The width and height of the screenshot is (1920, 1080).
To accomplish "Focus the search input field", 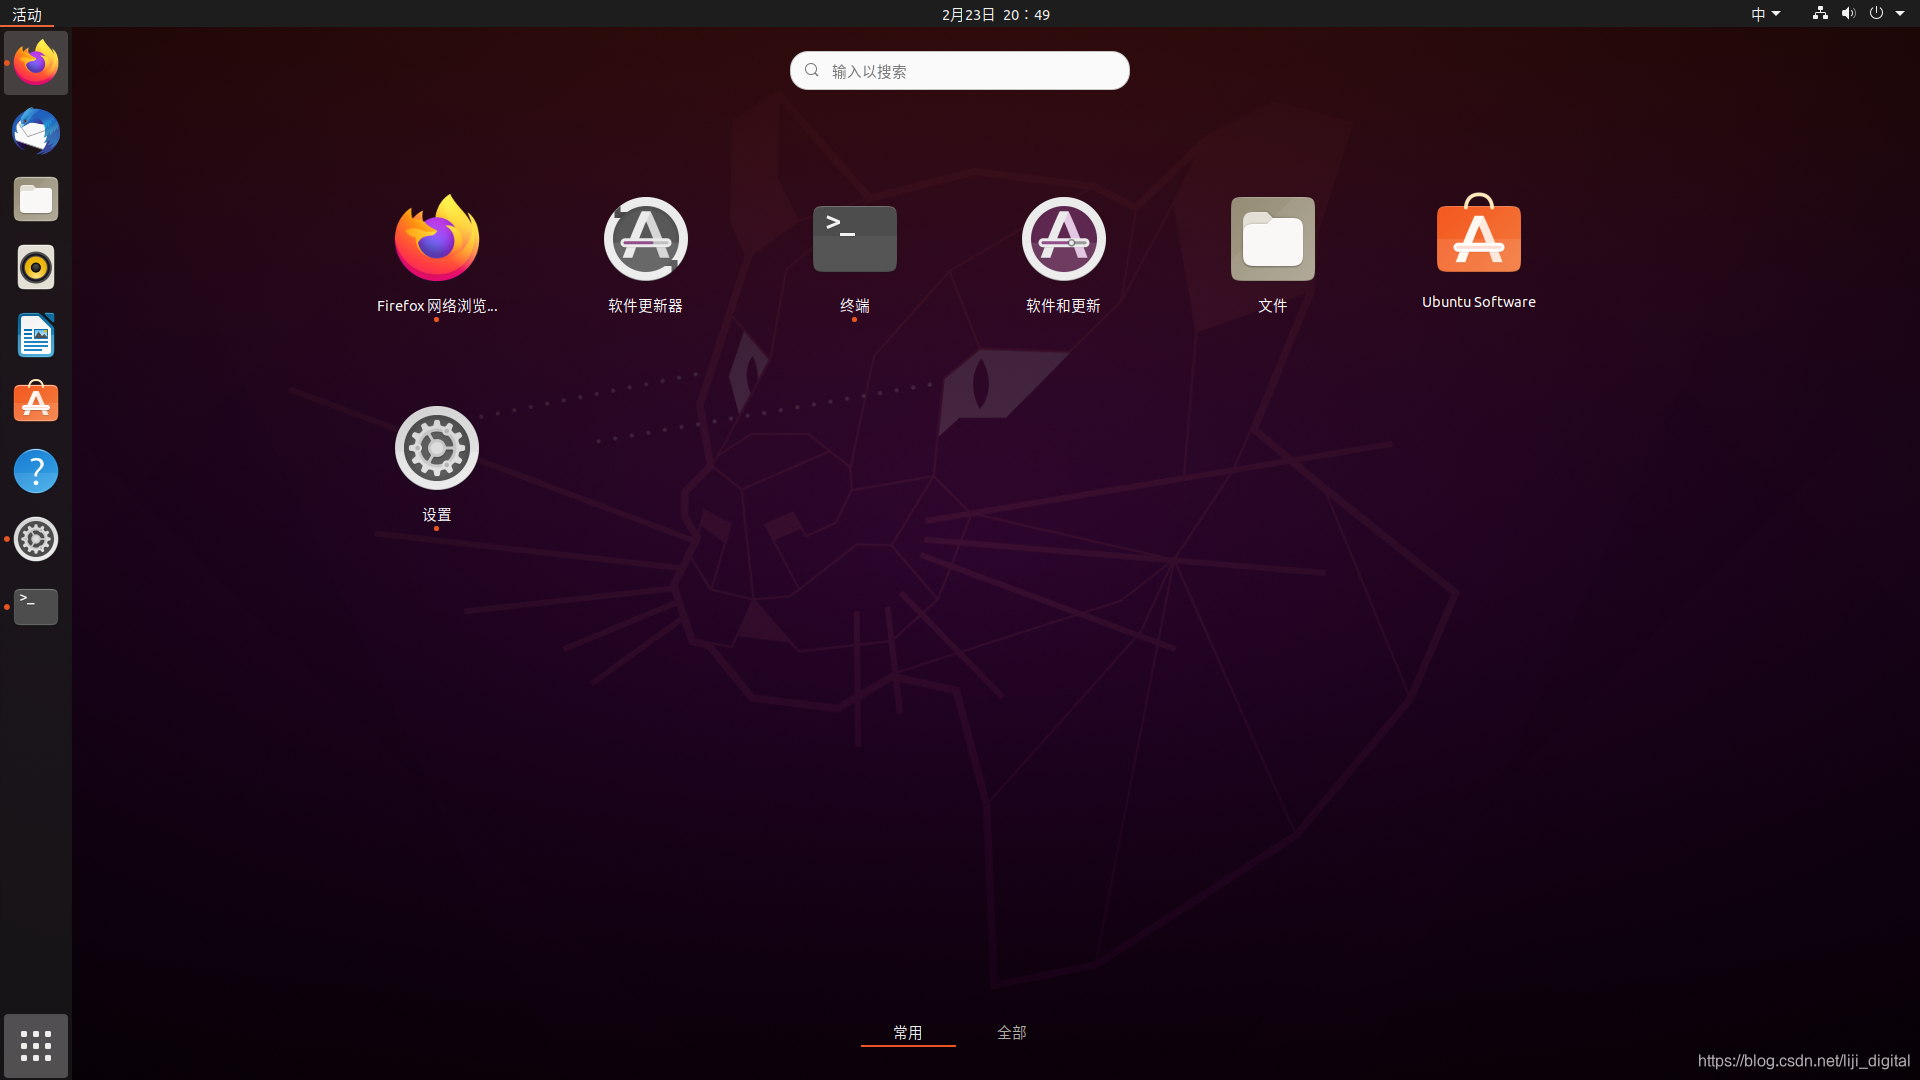I will (960, 71).
